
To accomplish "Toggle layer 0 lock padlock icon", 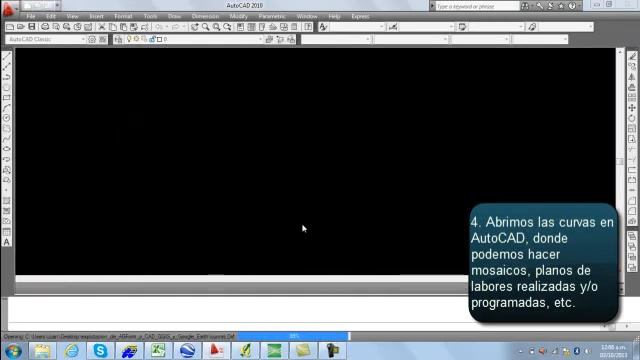I will (152, 39).
